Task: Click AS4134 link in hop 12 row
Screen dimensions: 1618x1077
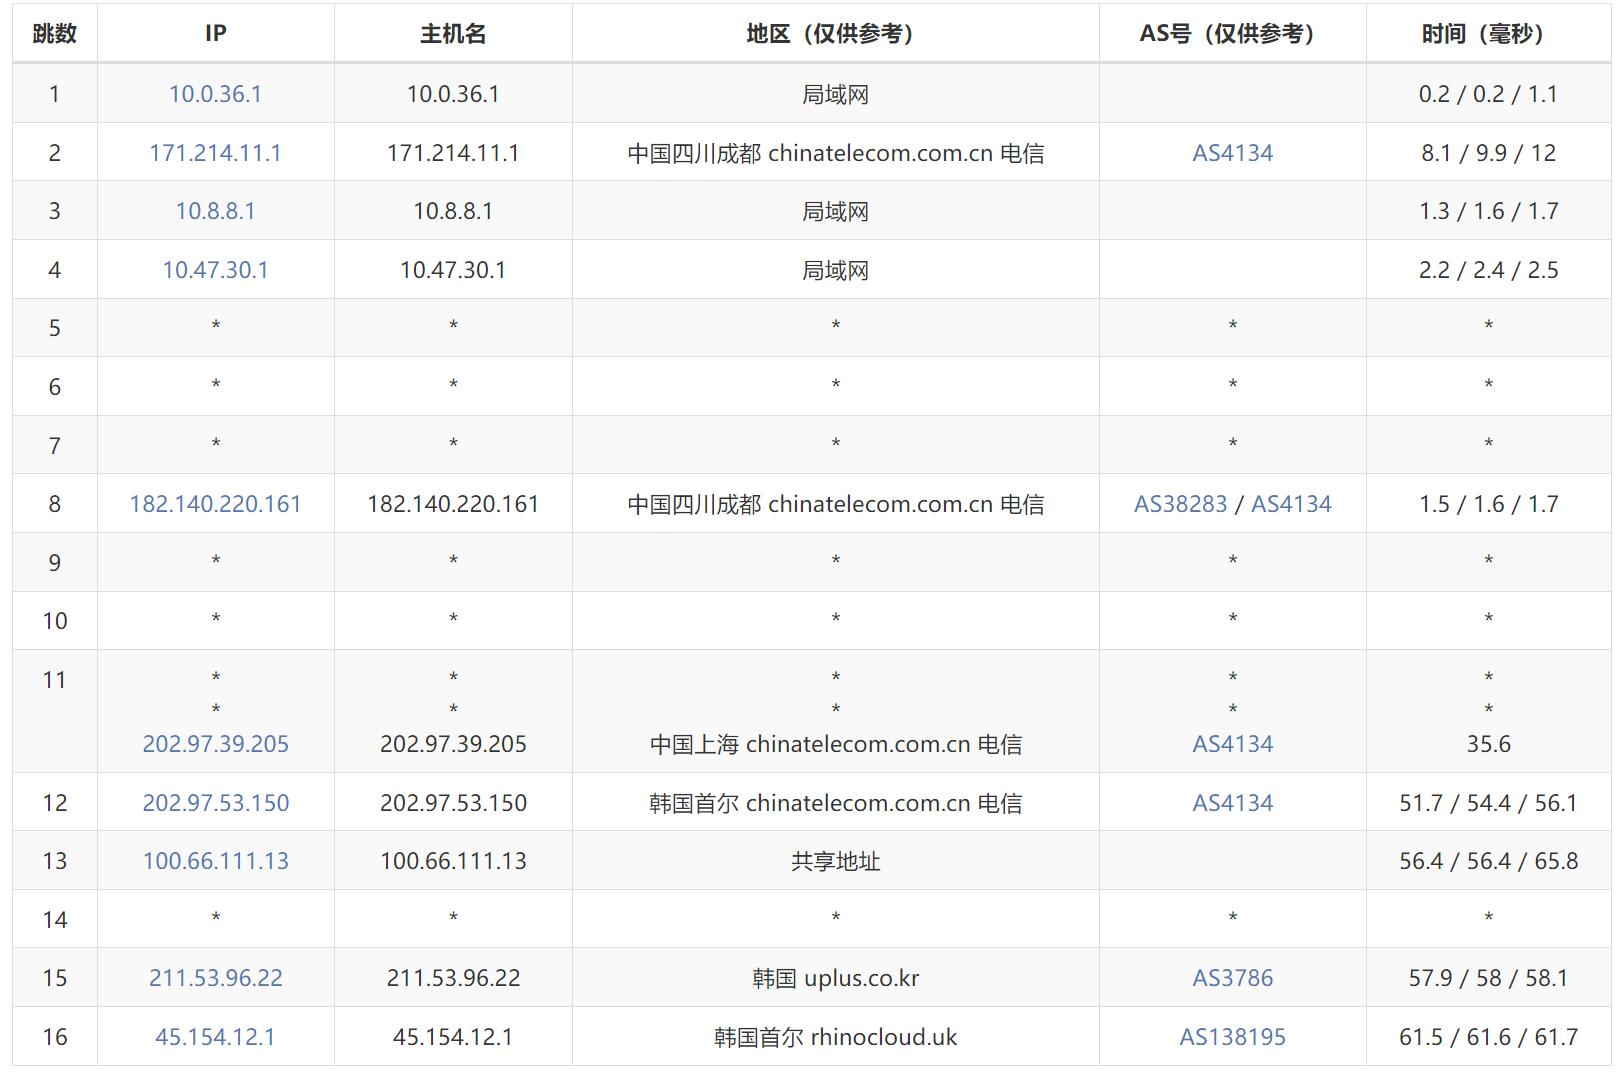Action: [1232, 803]
